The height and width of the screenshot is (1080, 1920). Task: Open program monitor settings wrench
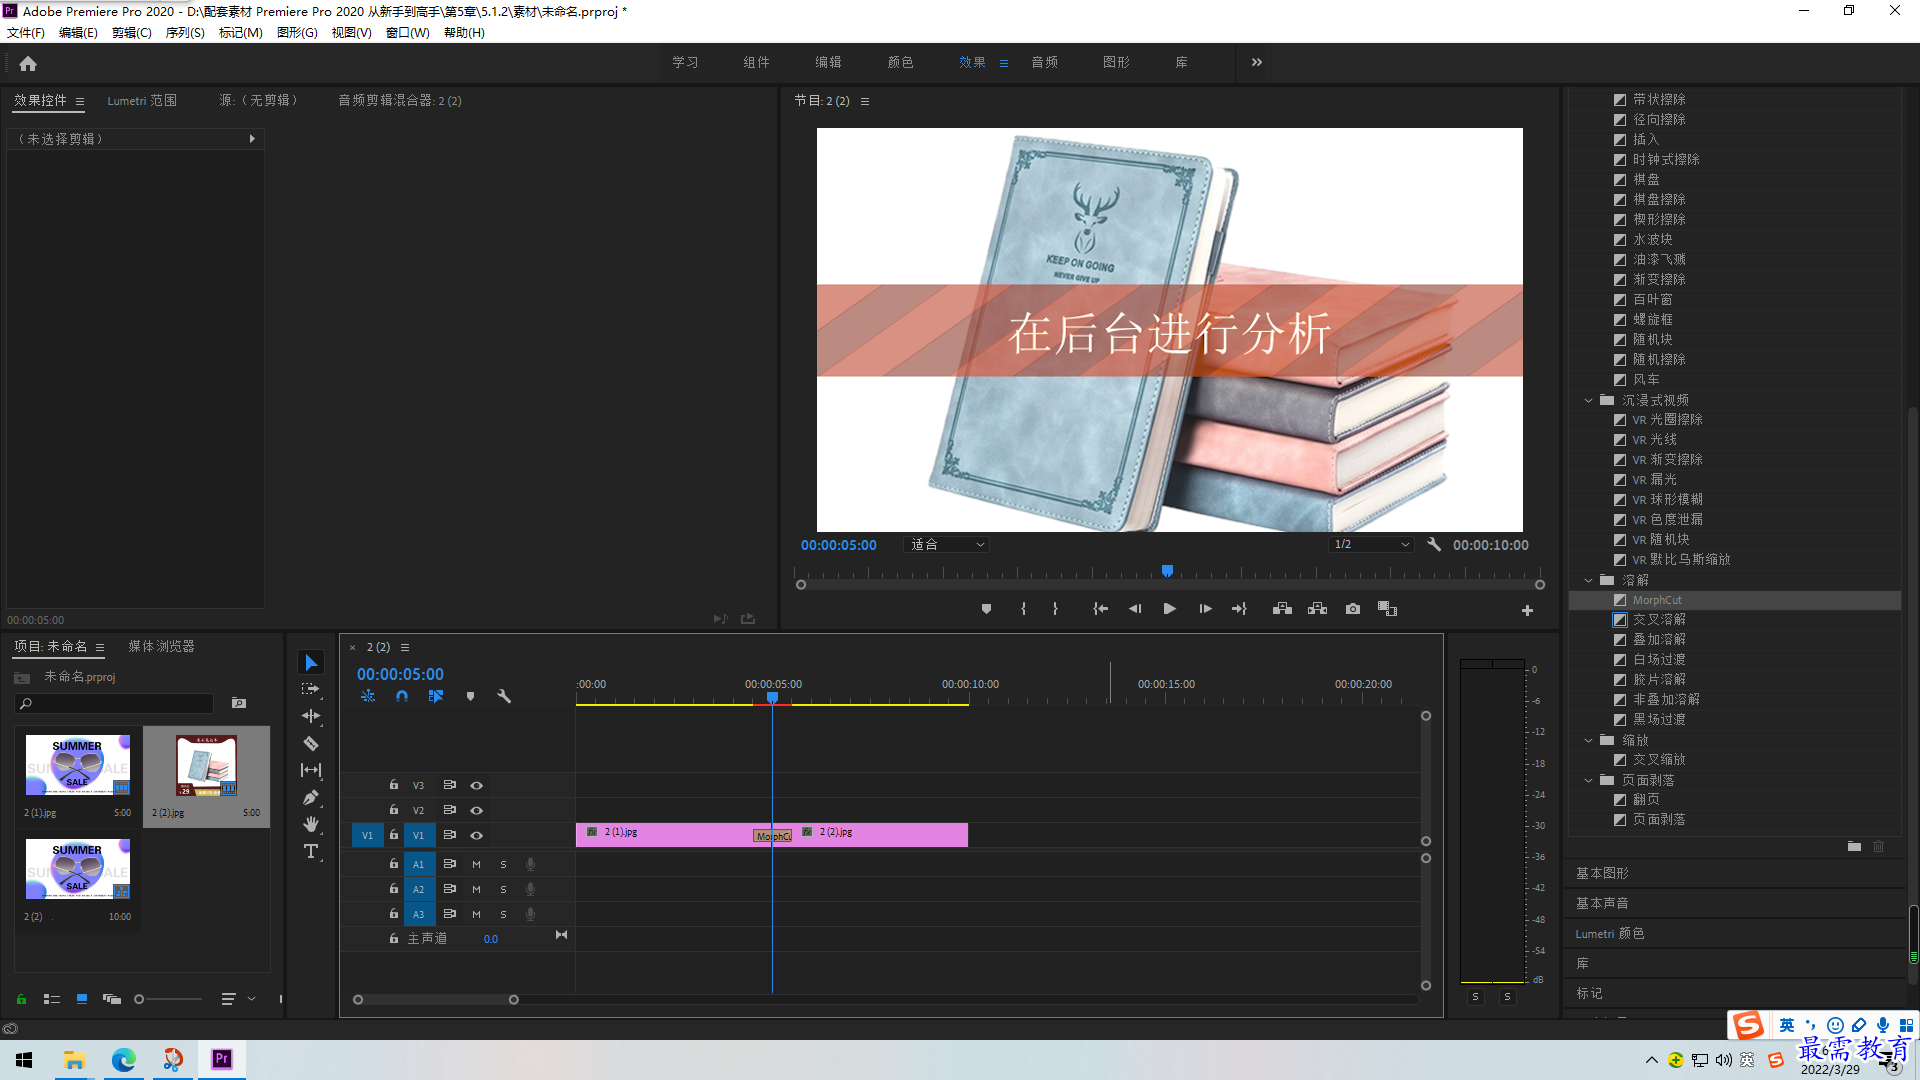coord(1434,545)
